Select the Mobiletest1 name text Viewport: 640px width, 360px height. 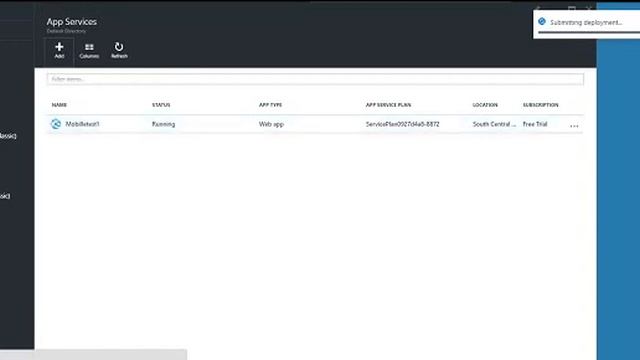[82, 124]
